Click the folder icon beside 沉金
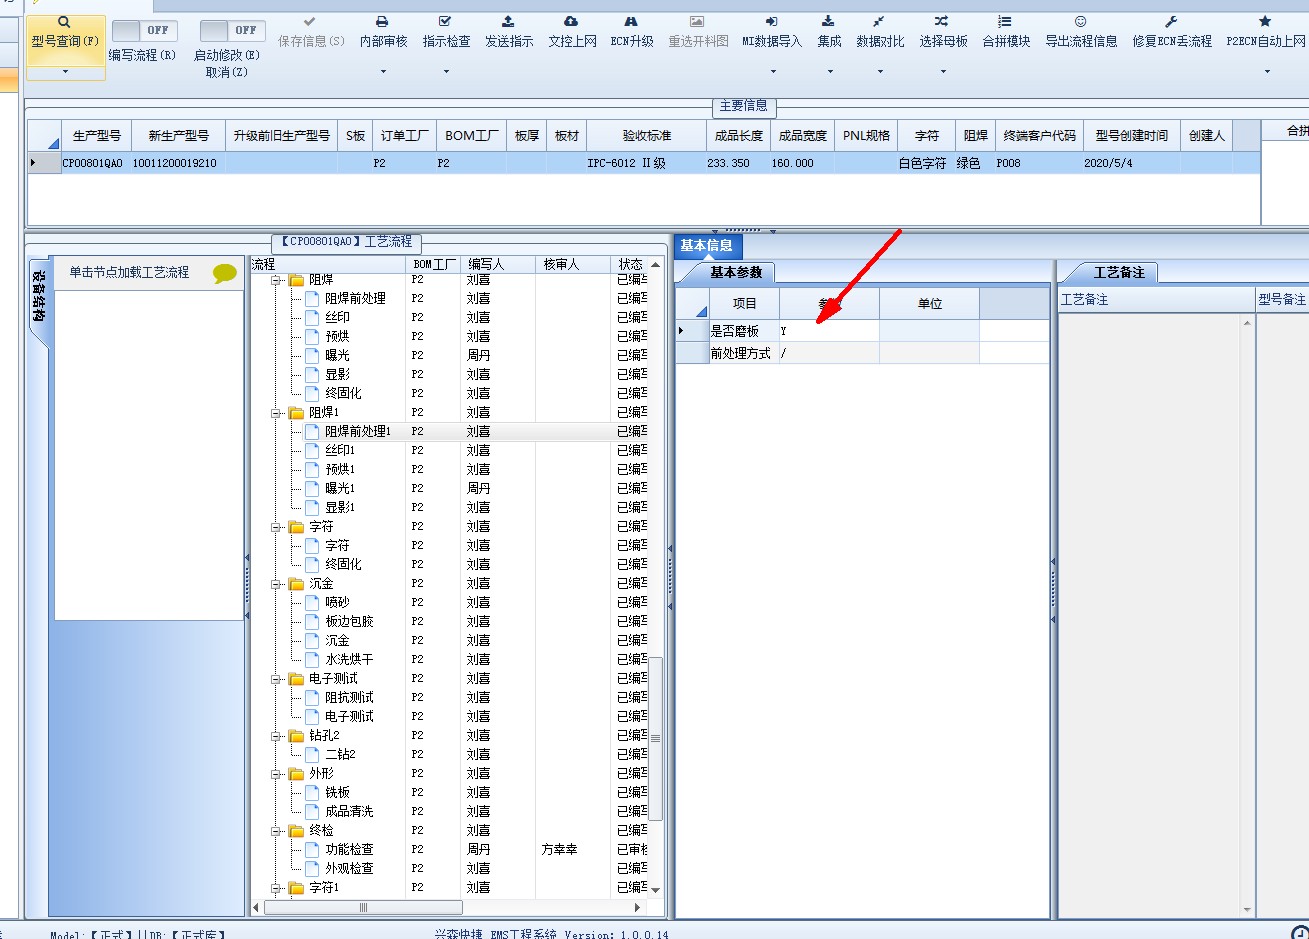Viewport: 1309px width, 939px height. tap(296, 583)
